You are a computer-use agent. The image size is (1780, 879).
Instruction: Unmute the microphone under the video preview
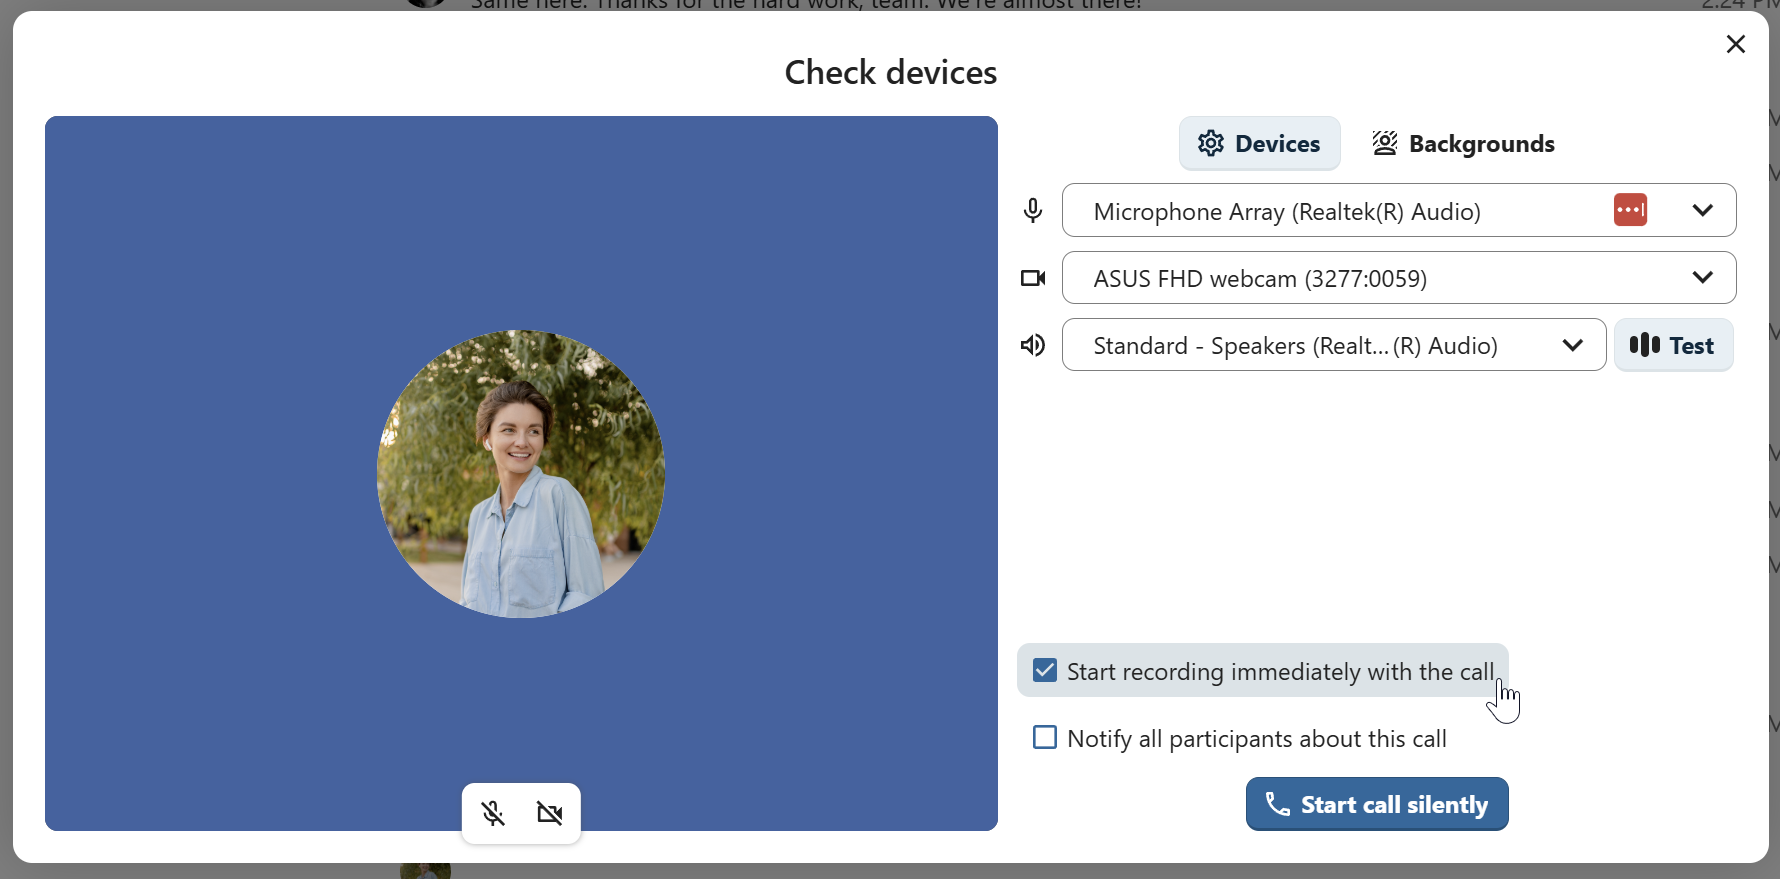pyautogui.click(x=493, y=813)
